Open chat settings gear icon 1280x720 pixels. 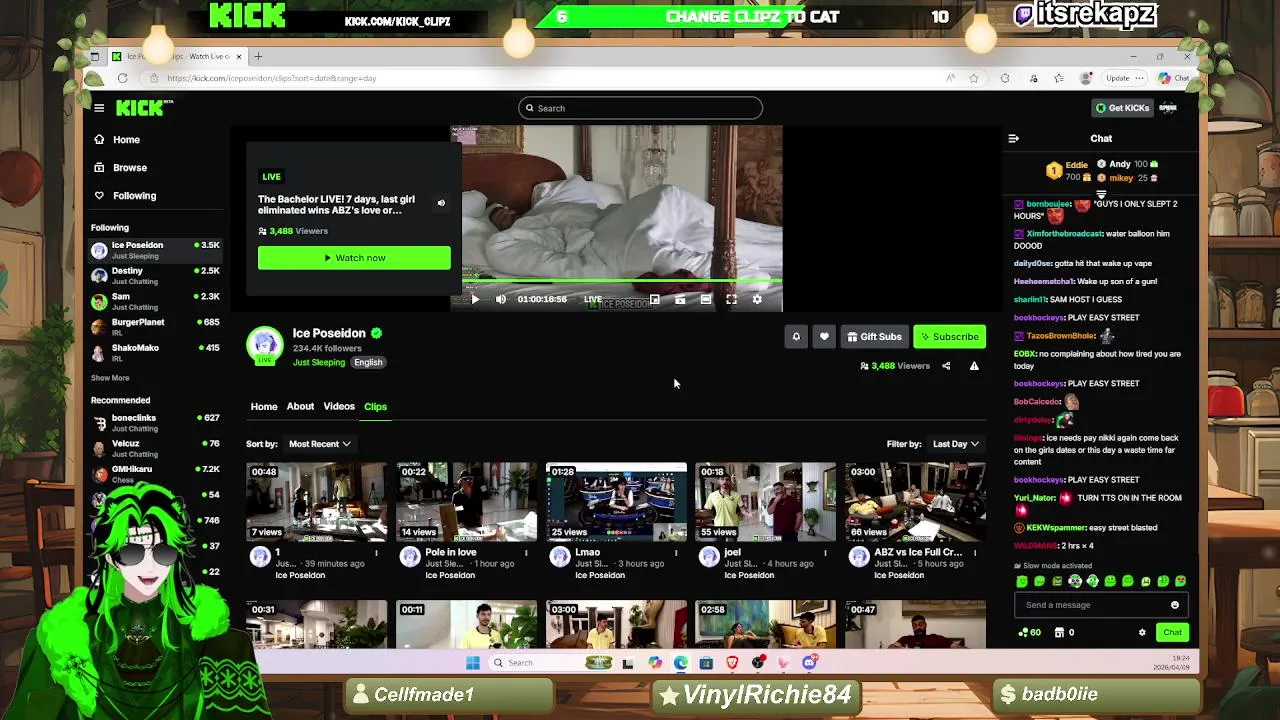1142,632
